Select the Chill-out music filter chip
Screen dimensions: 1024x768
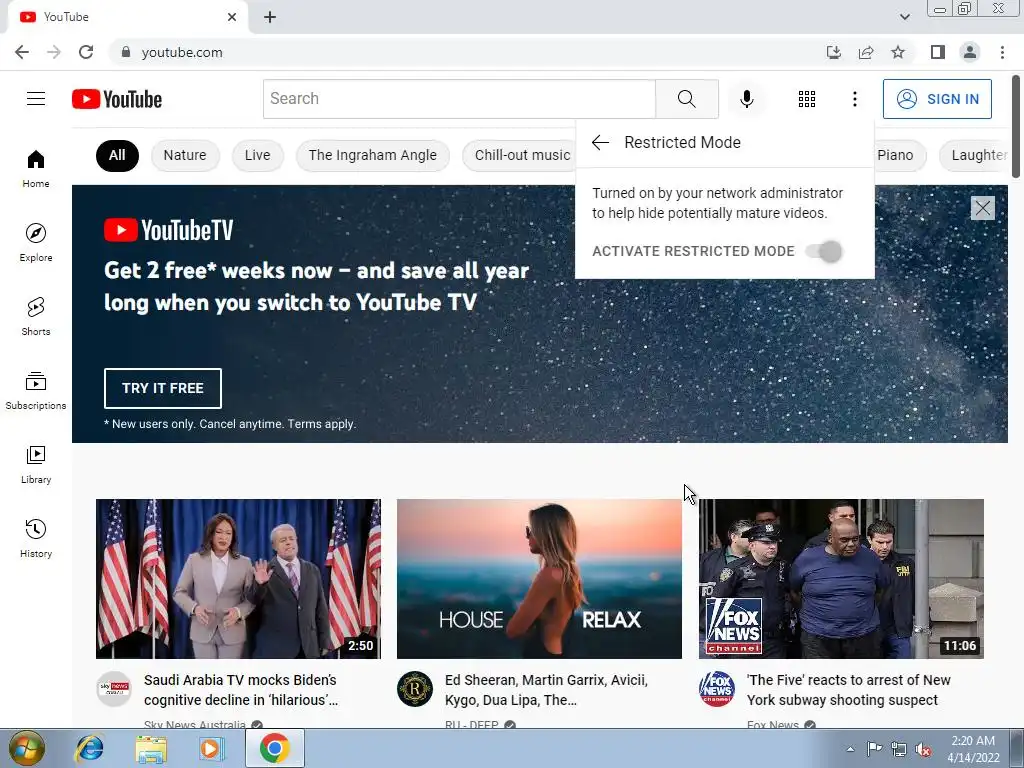(x=520, y=155)
